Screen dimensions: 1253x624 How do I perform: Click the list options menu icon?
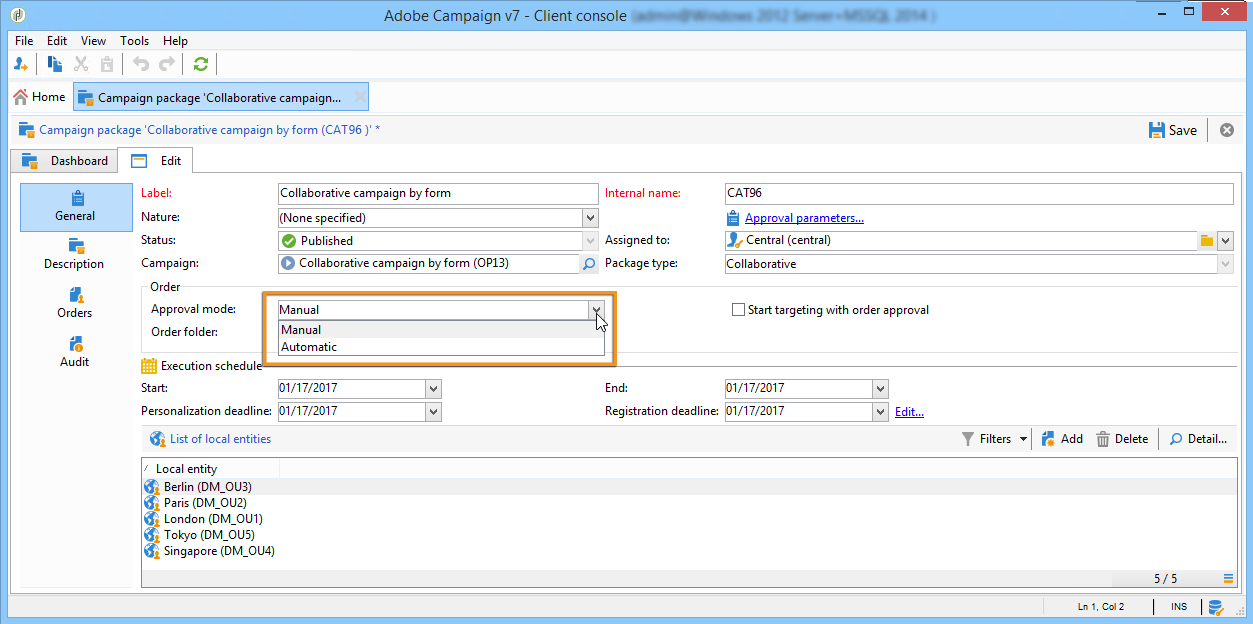tap(1228, 578)
